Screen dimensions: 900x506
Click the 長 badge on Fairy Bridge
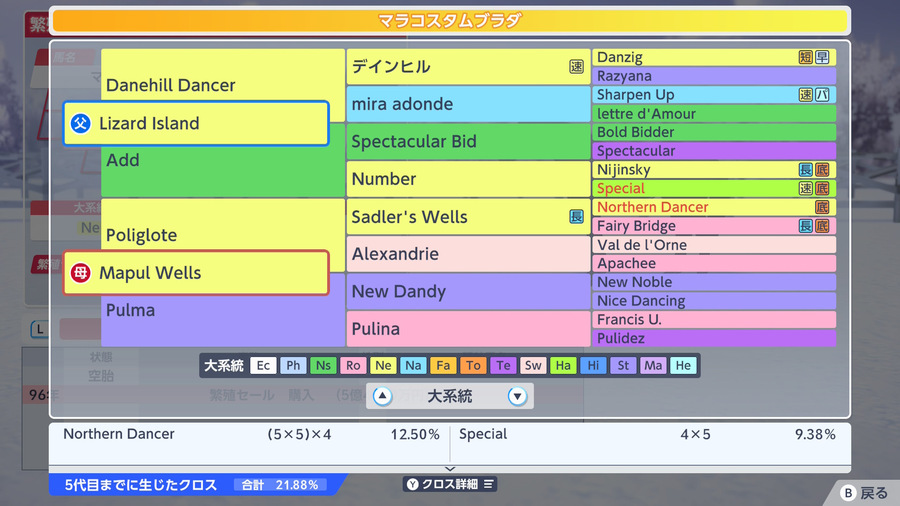(x=805, y=225)
